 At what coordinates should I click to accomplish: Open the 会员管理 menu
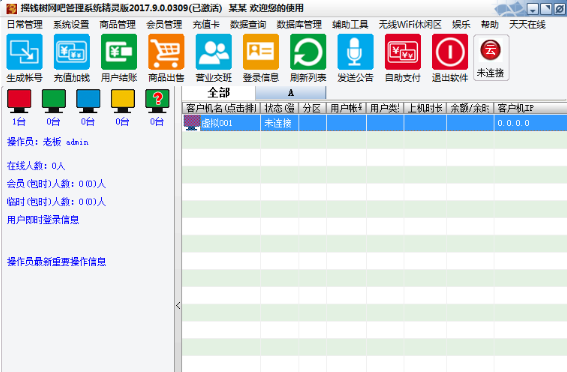click(164, 25)
